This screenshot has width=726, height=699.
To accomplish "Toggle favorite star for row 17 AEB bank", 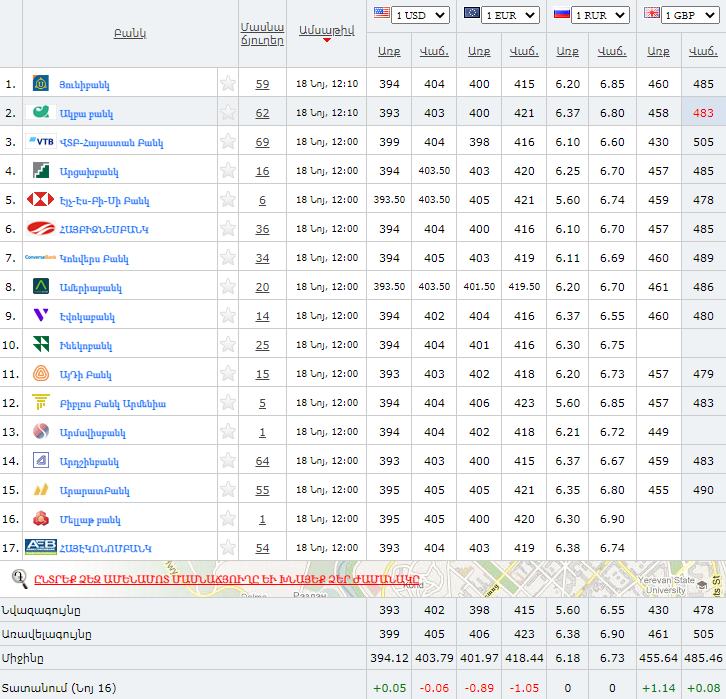I will click(228, 547).
